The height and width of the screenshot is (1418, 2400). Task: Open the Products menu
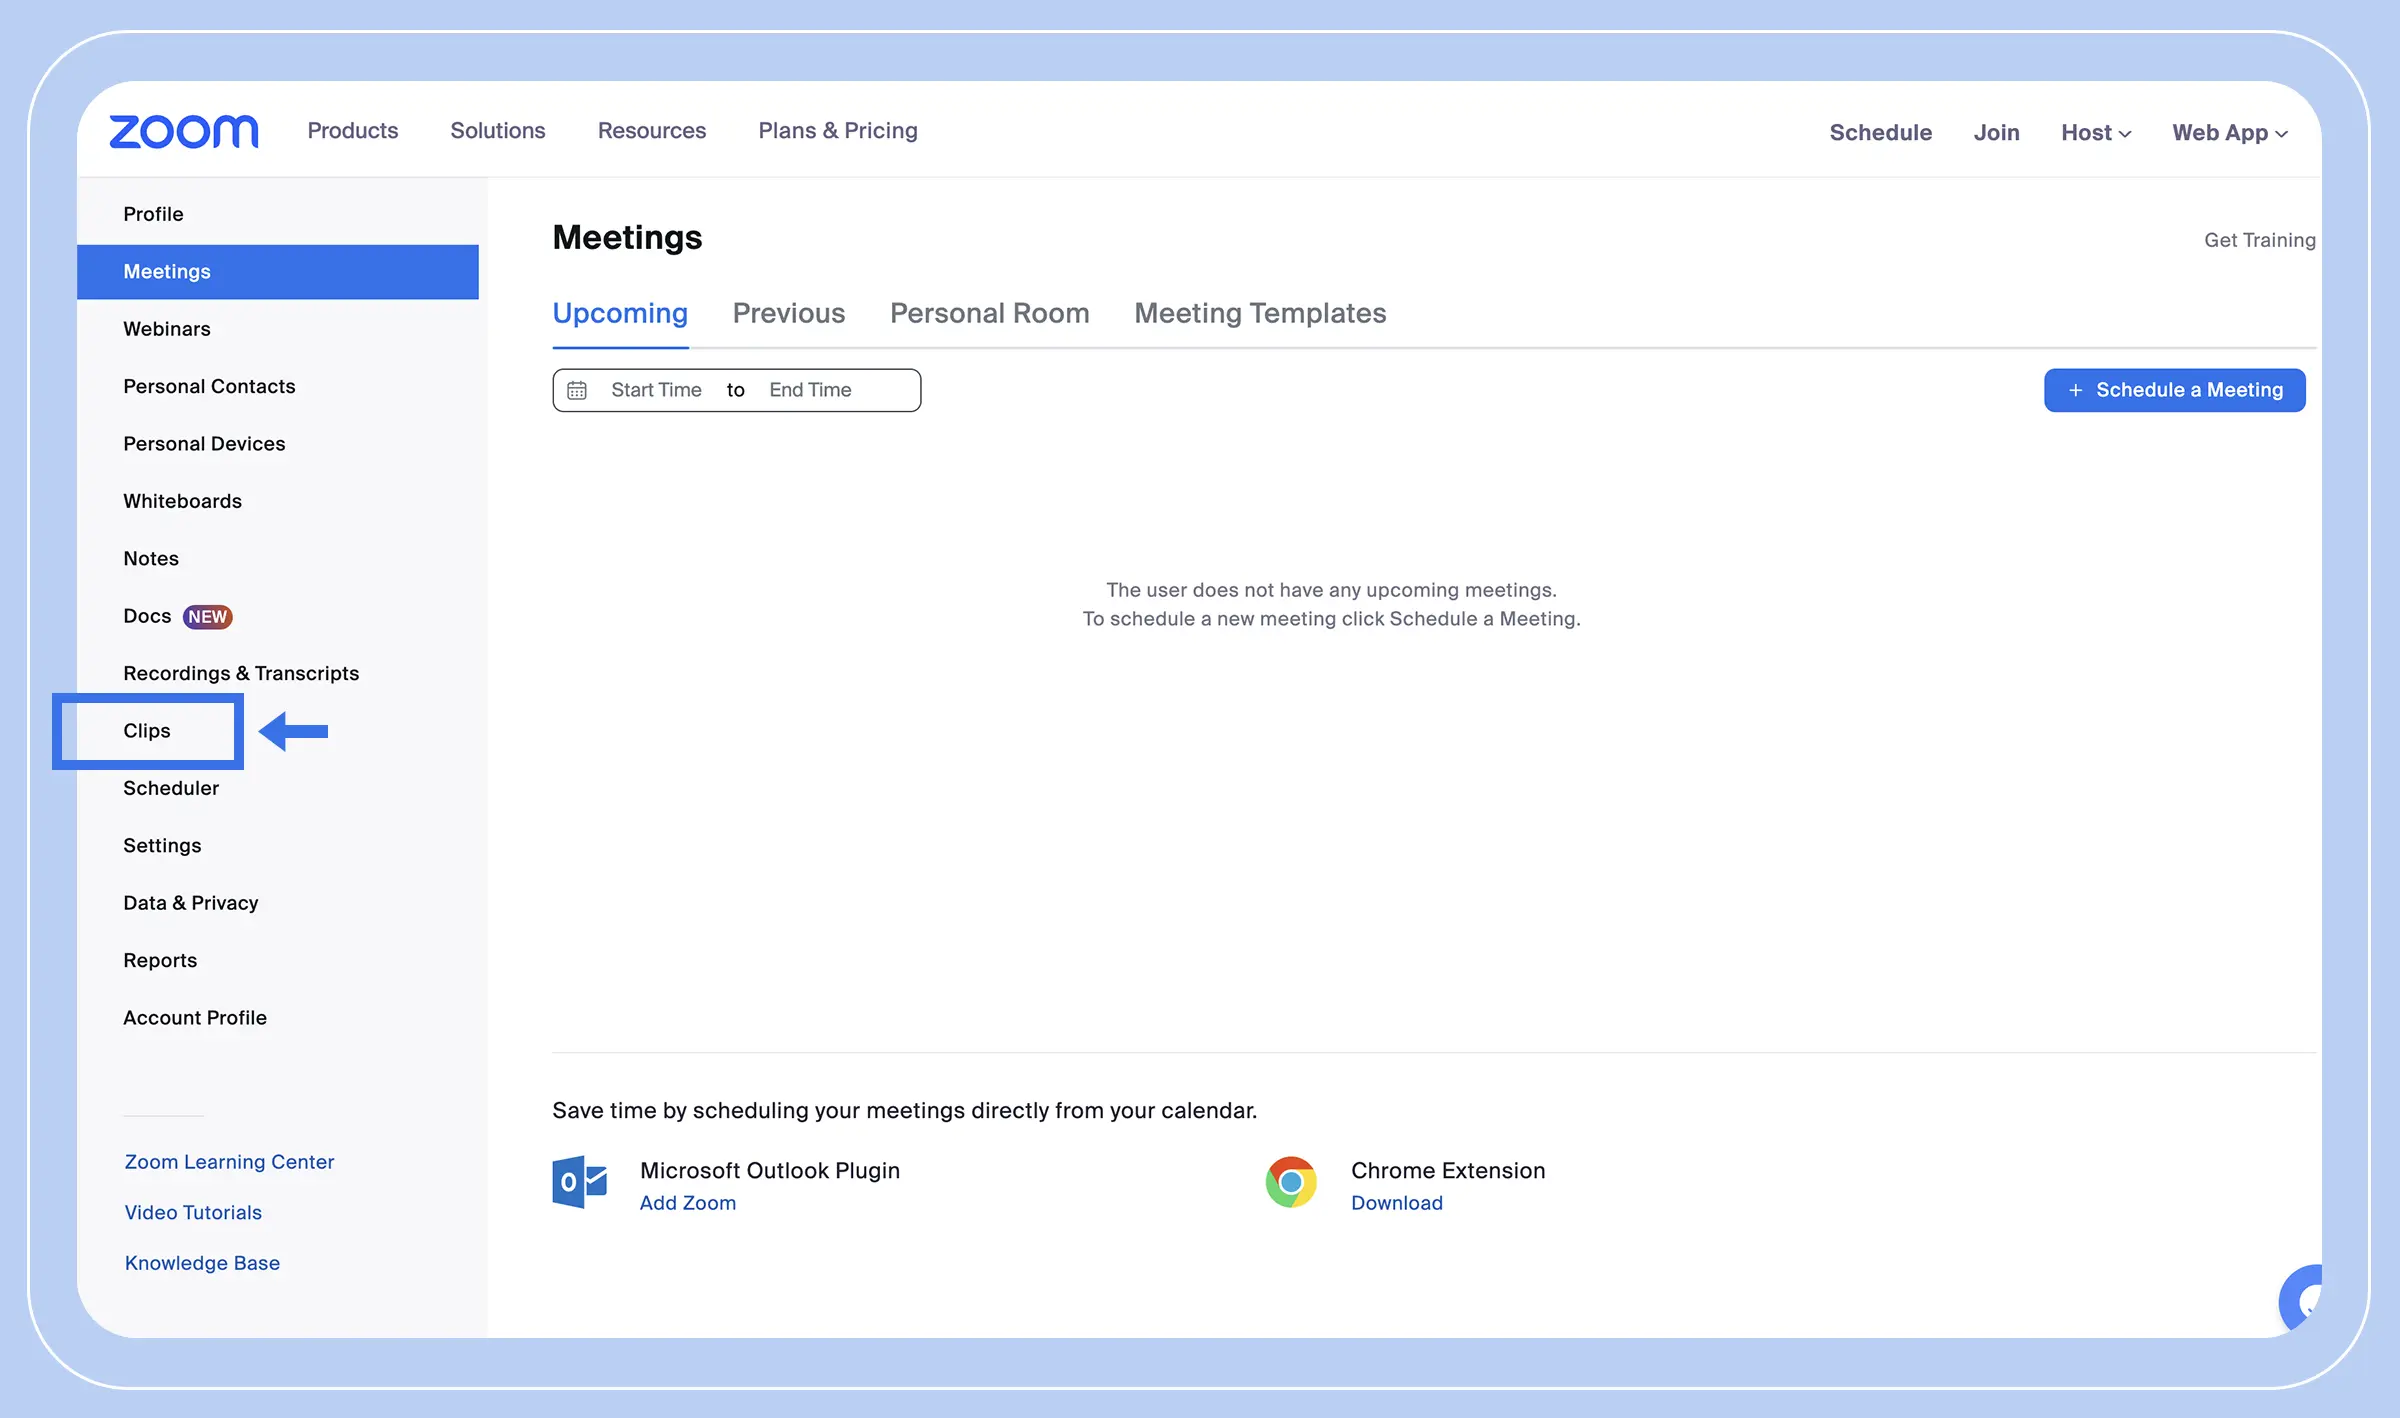353,131
